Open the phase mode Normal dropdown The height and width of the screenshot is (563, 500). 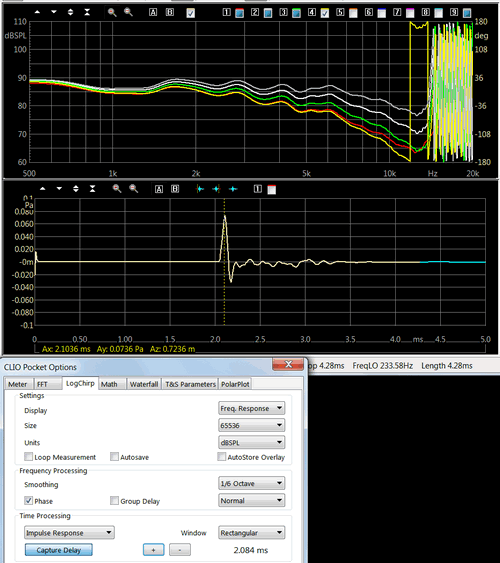coord(252,501)
